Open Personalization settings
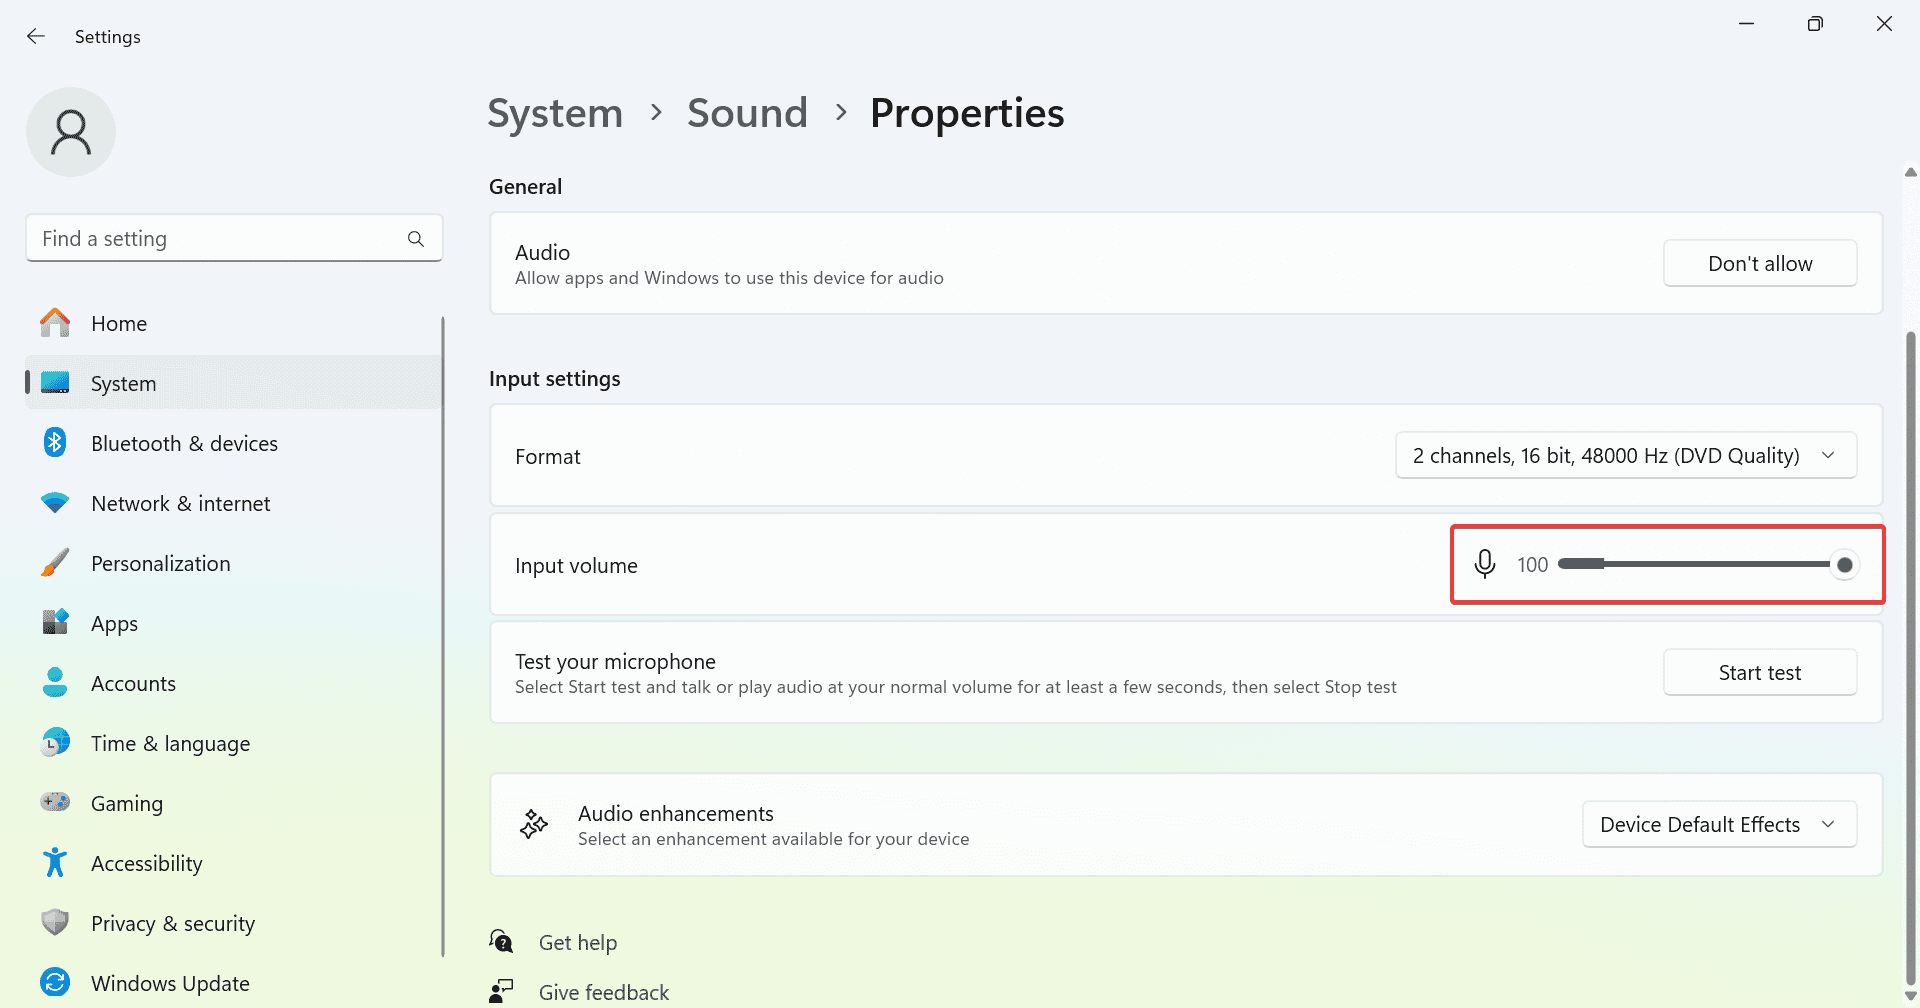 tap(233, 563)
